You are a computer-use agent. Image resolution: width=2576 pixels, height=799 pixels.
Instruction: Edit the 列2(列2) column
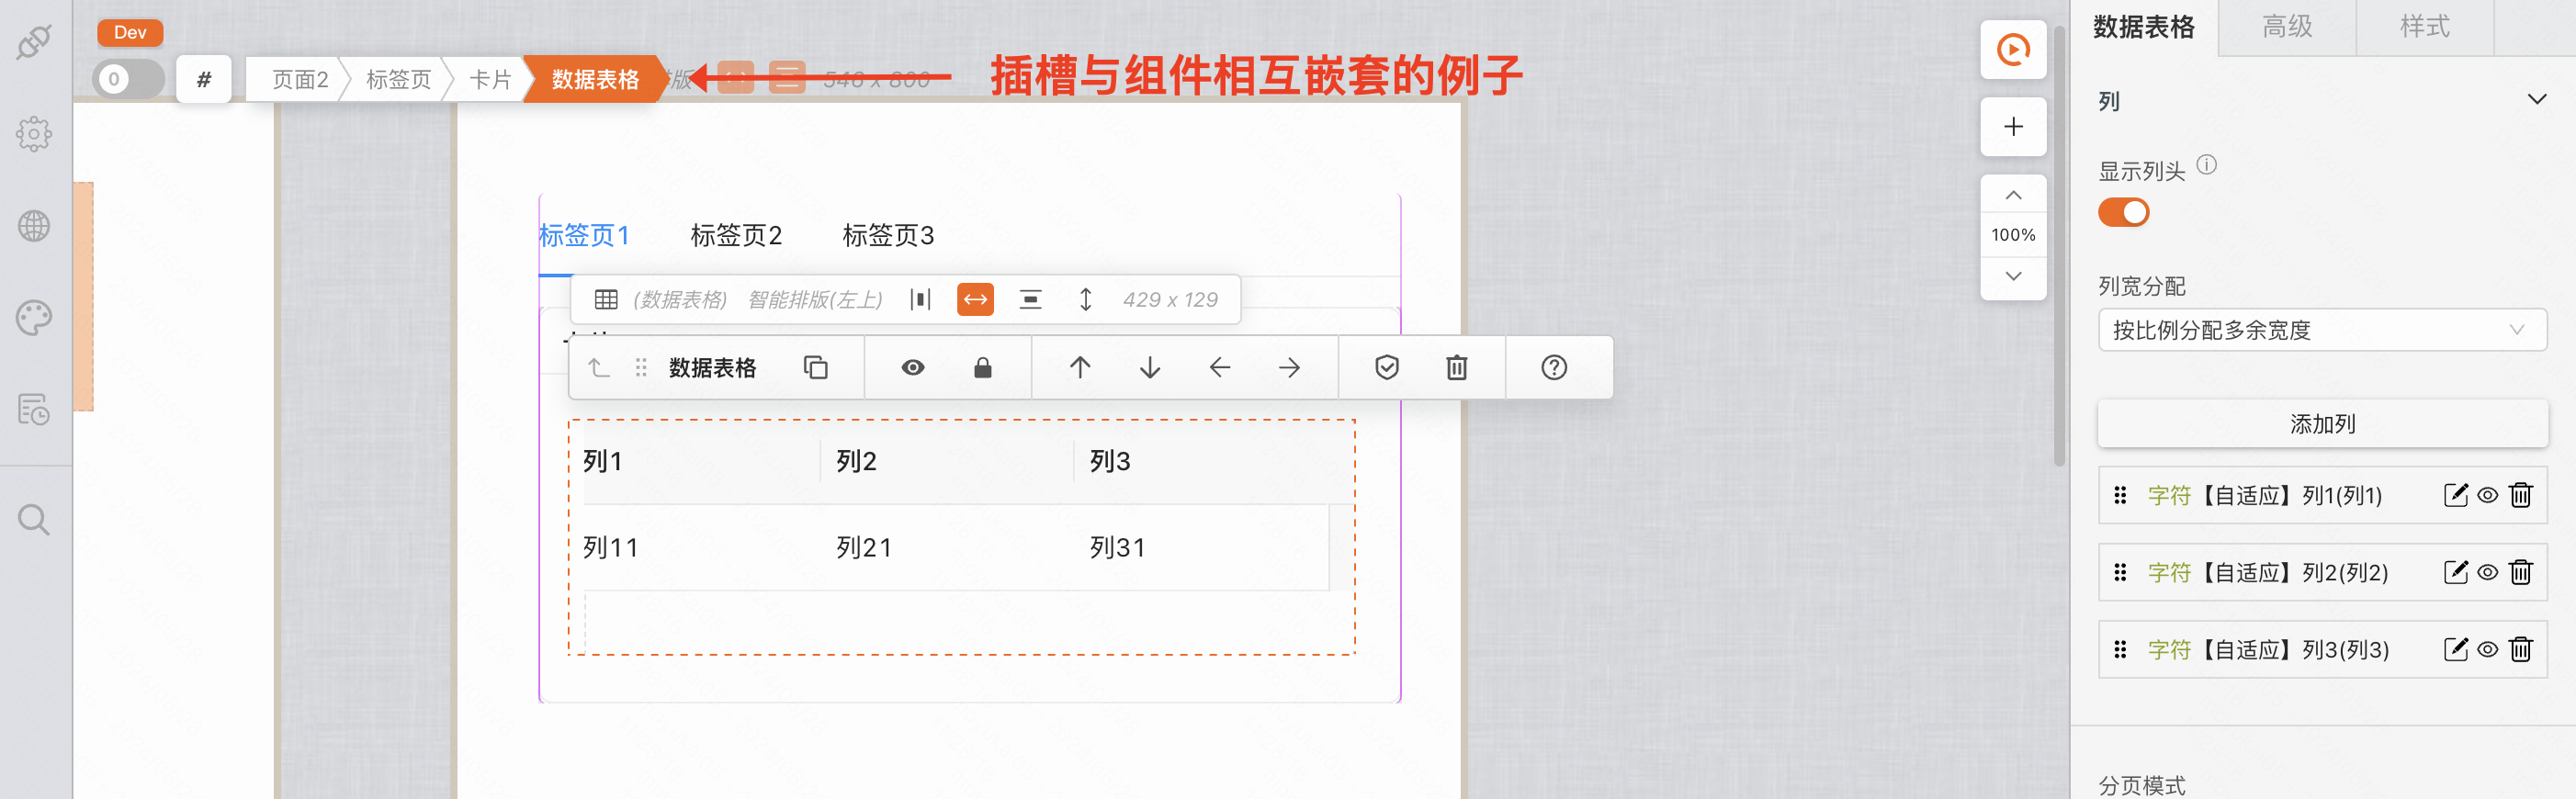point(2455,572)
